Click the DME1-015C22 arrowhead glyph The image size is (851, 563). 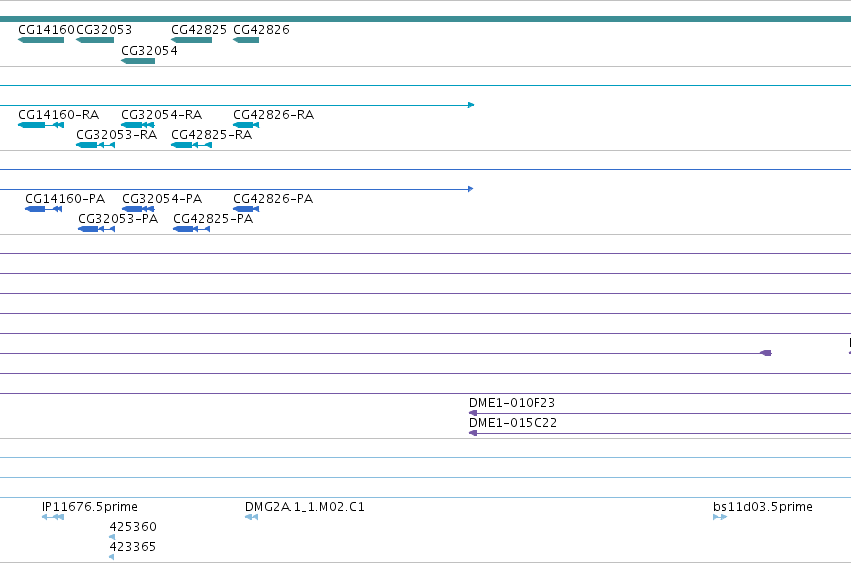(473, 433)
